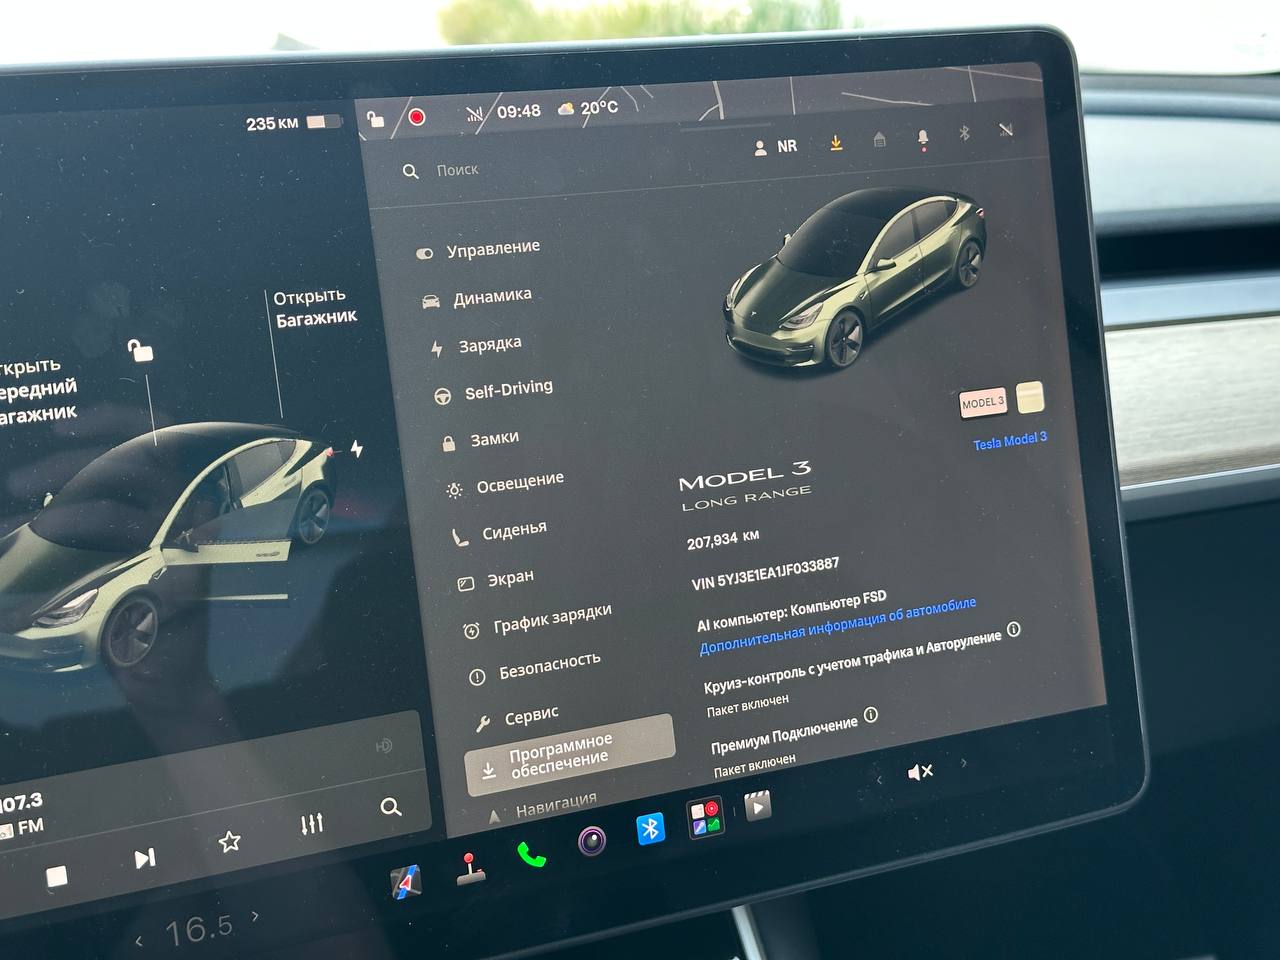Increase cabin temperature above 16.5
This screenshot has height=960, width=1280.
255,915
